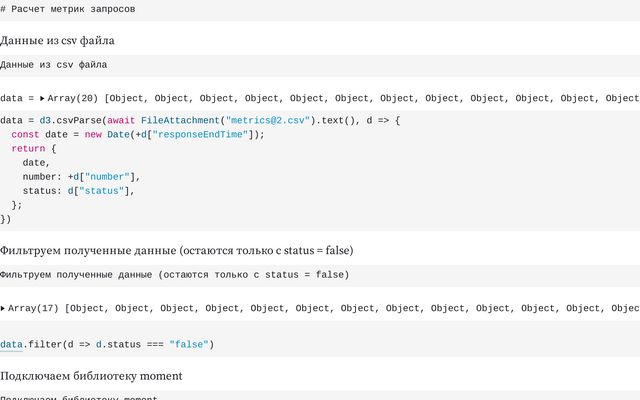Click the Array(20) output label
This screenshot has width=640, height=400.
[x=74, y=99]
